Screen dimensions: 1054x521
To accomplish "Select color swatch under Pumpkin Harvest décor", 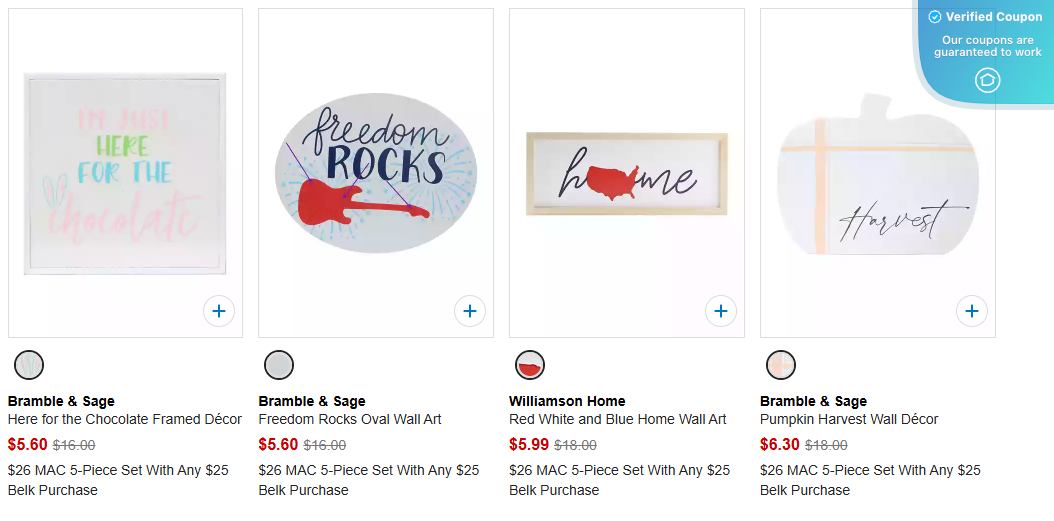I will pyautogui.click(x=781, y=365).
